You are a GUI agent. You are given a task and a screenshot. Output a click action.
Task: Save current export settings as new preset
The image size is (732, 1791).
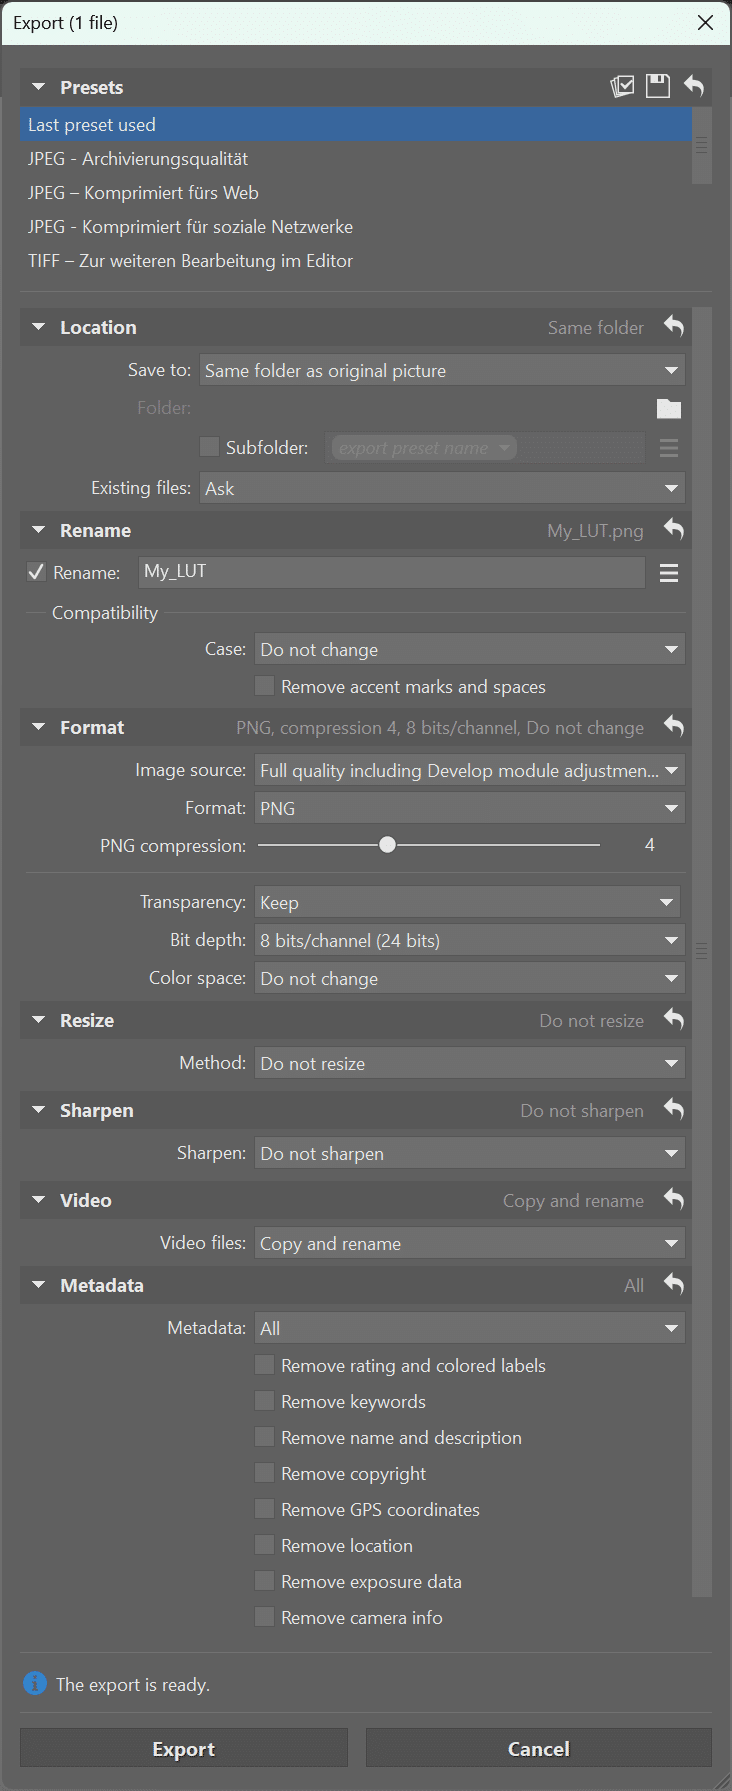(657, 86)
